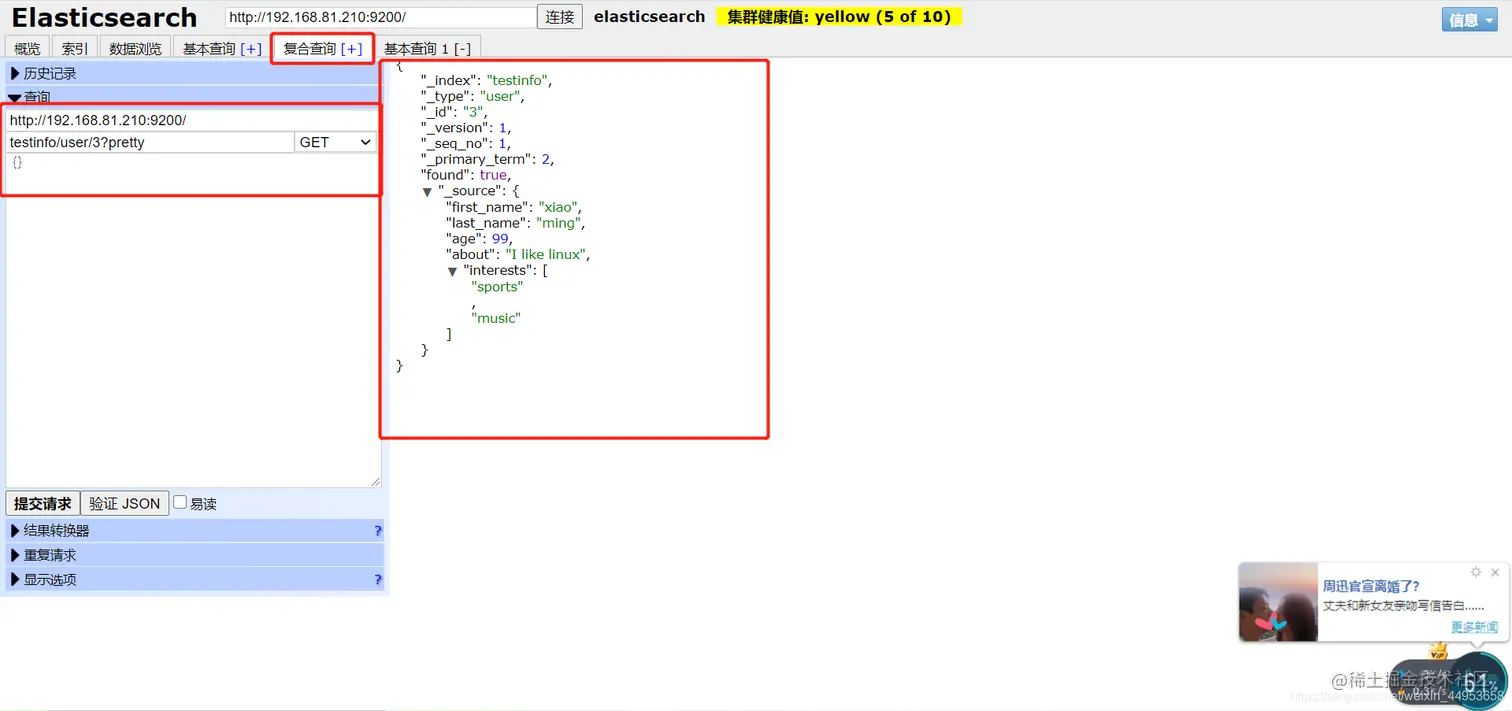Select the "first_name": "xiao" line
The height and width of the screenshot is (711, 1512).
(514, 207)
